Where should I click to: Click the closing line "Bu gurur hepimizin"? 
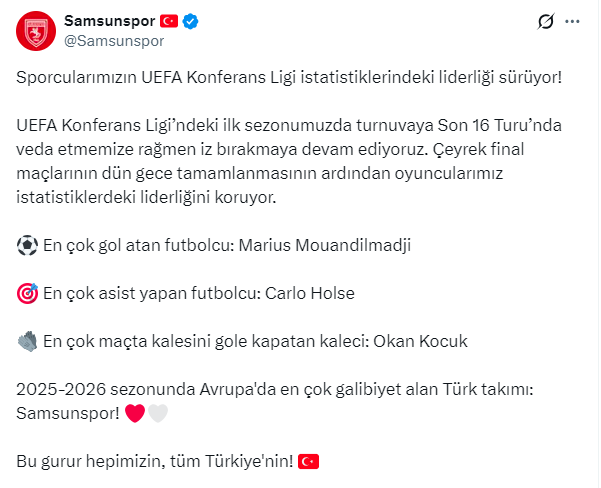click(155, 462)
